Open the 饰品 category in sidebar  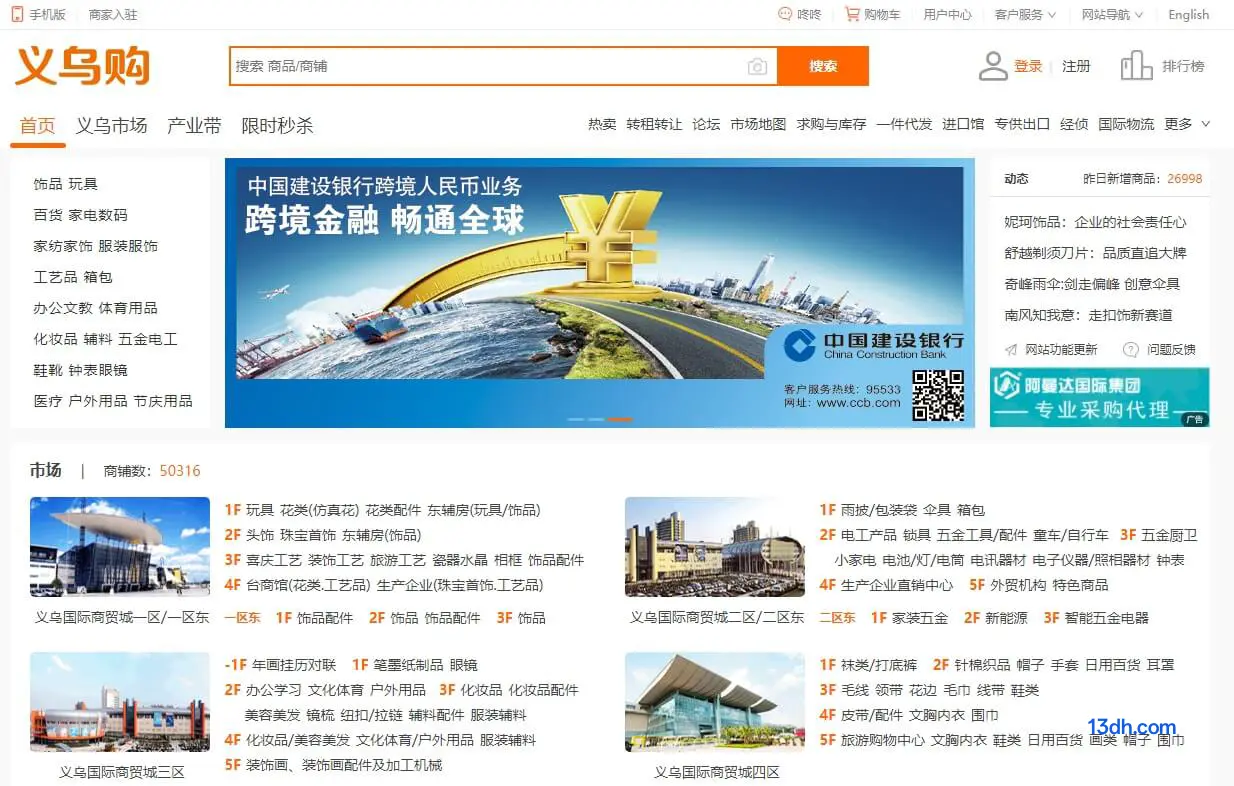click(x=47, y=184)
